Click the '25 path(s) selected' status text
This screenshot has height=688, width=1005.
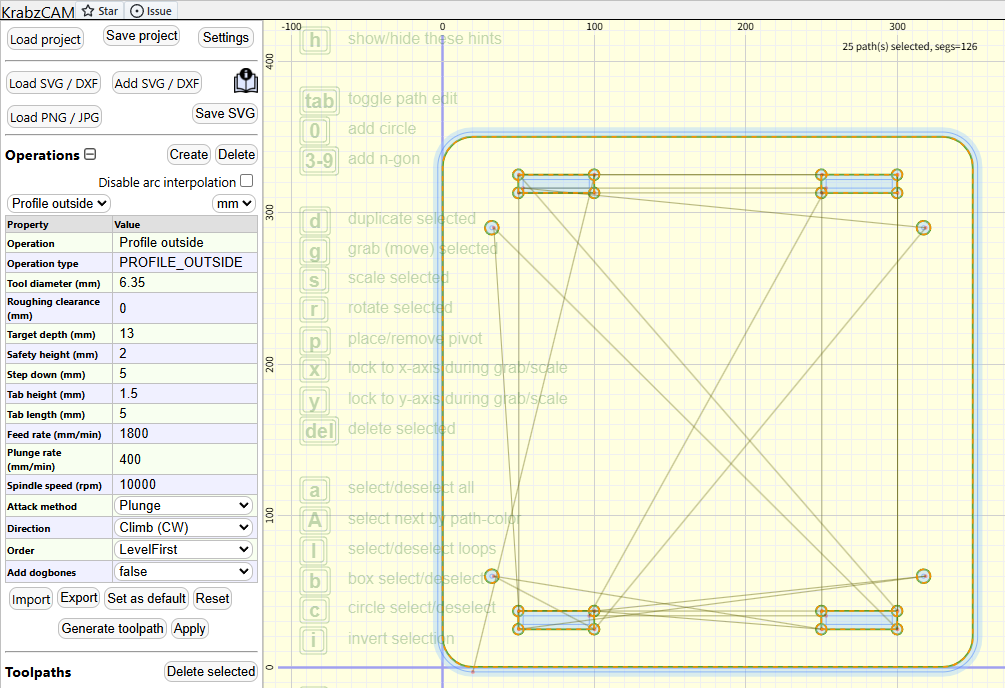909,46
